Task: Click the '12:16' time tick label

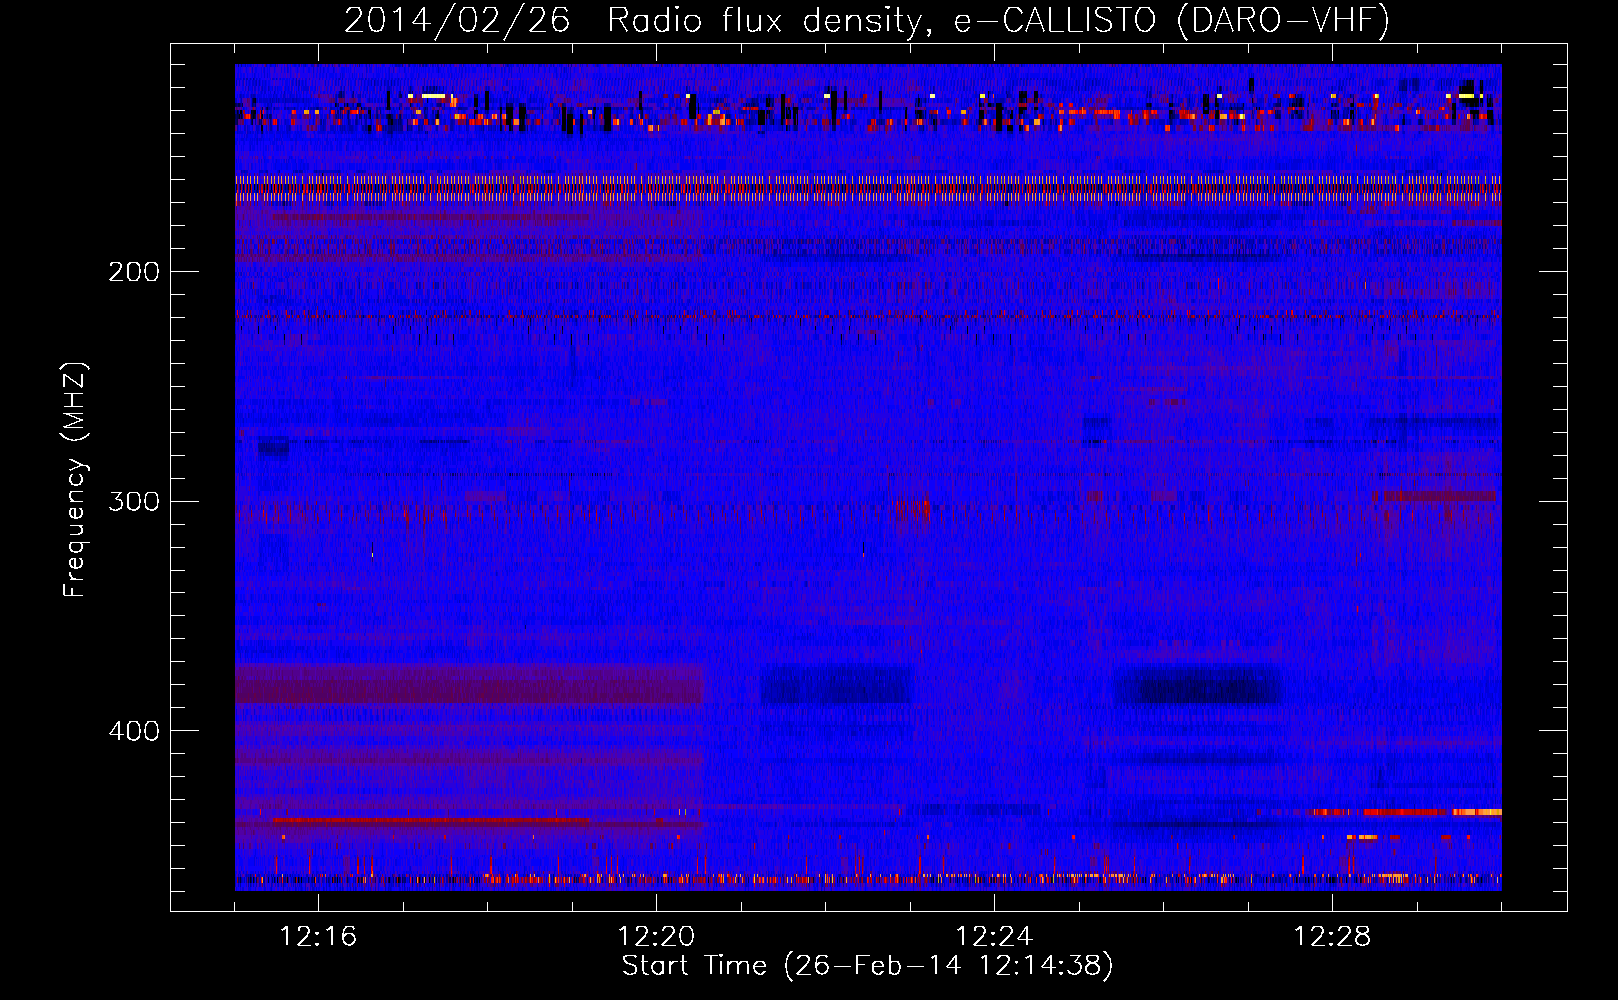Action: [318, 937]
